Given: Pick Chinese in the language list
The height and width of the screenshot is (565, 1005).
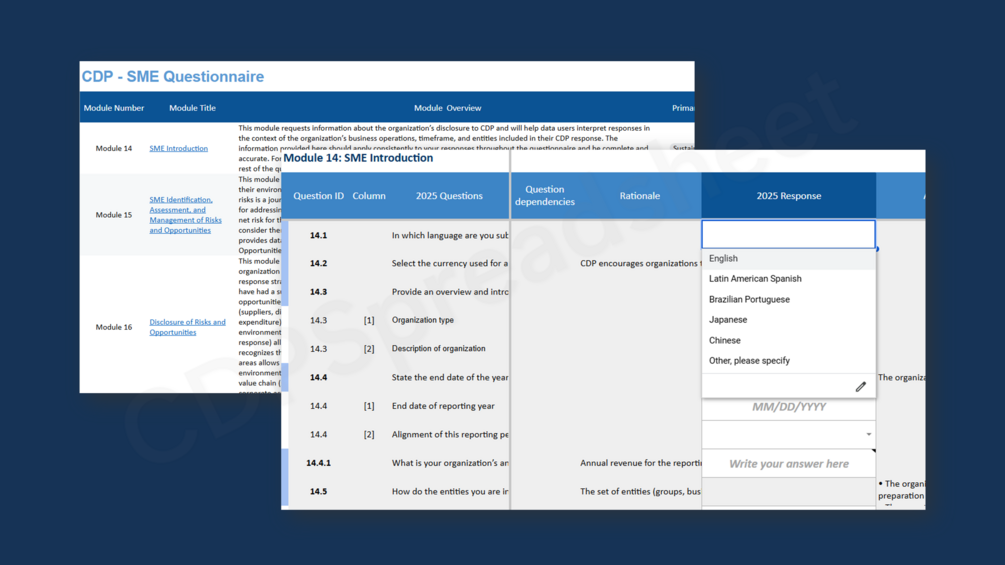Looking at the screenshot, I should click(788, 340).
